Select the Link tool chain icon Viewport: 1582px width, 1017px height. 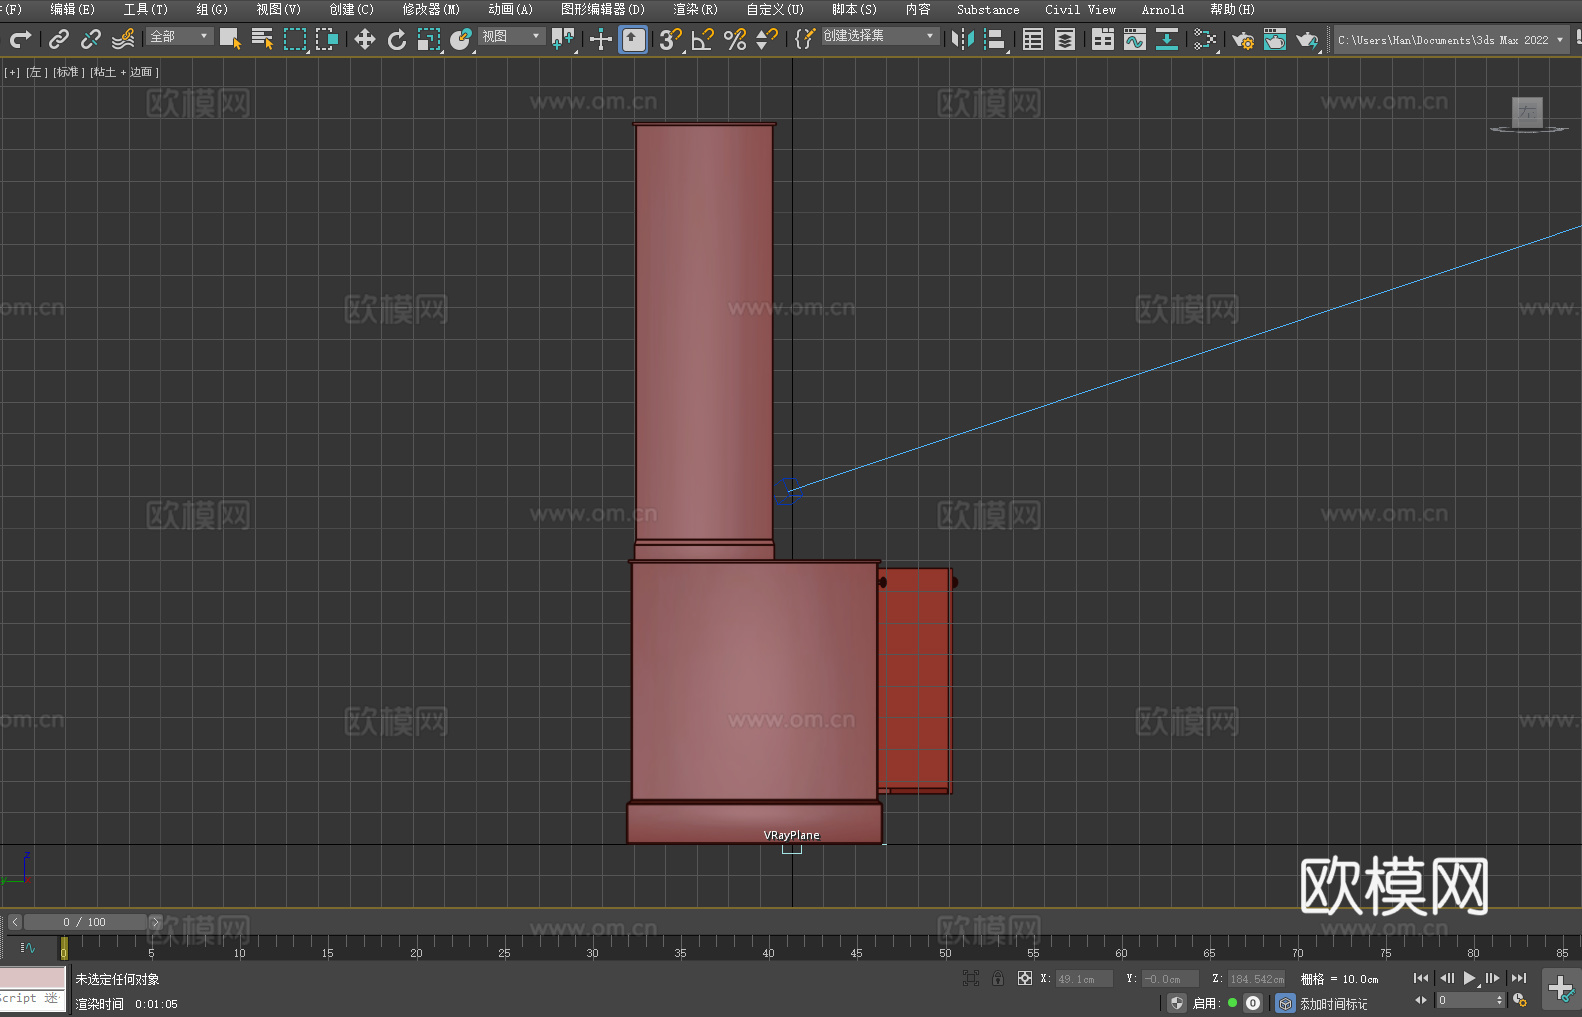coord(59,39)
